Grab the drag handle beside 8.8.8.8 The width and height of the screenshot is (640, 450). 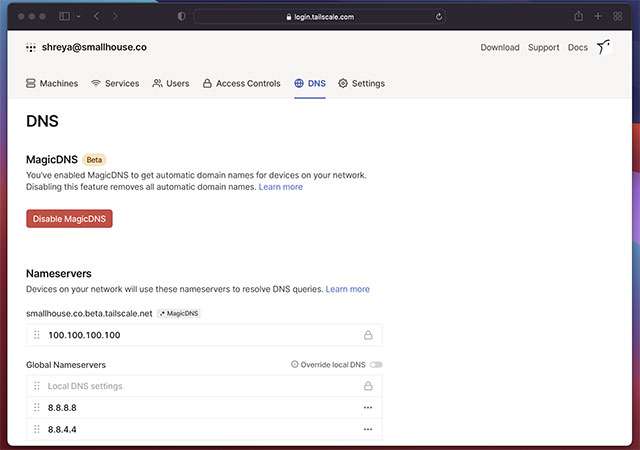click(37, 407)
